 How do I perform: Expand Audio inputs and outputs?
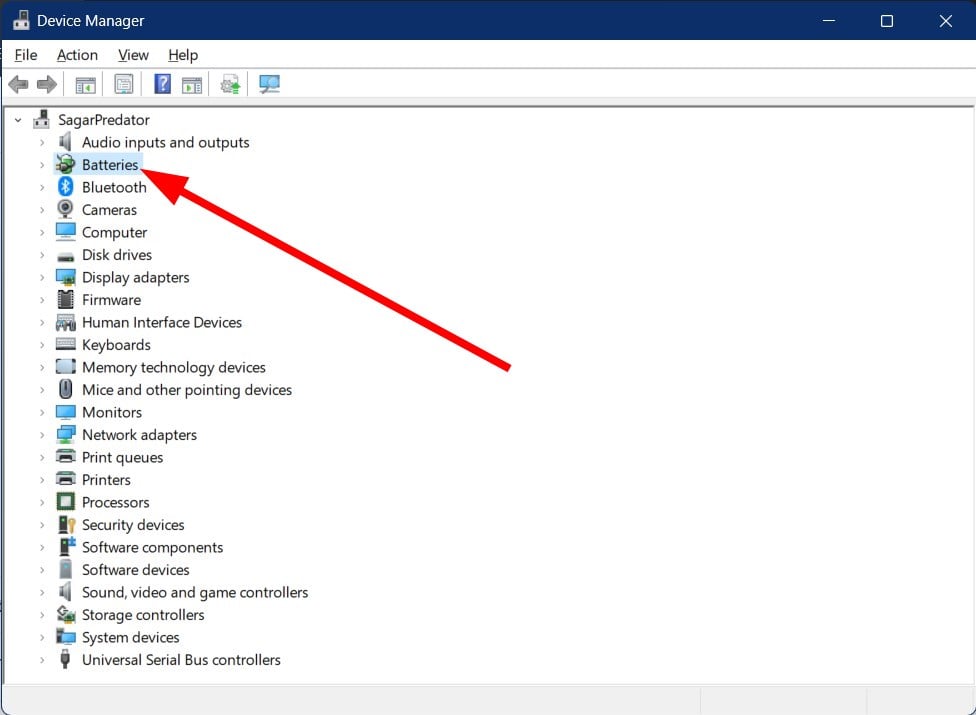coord(42,143)
